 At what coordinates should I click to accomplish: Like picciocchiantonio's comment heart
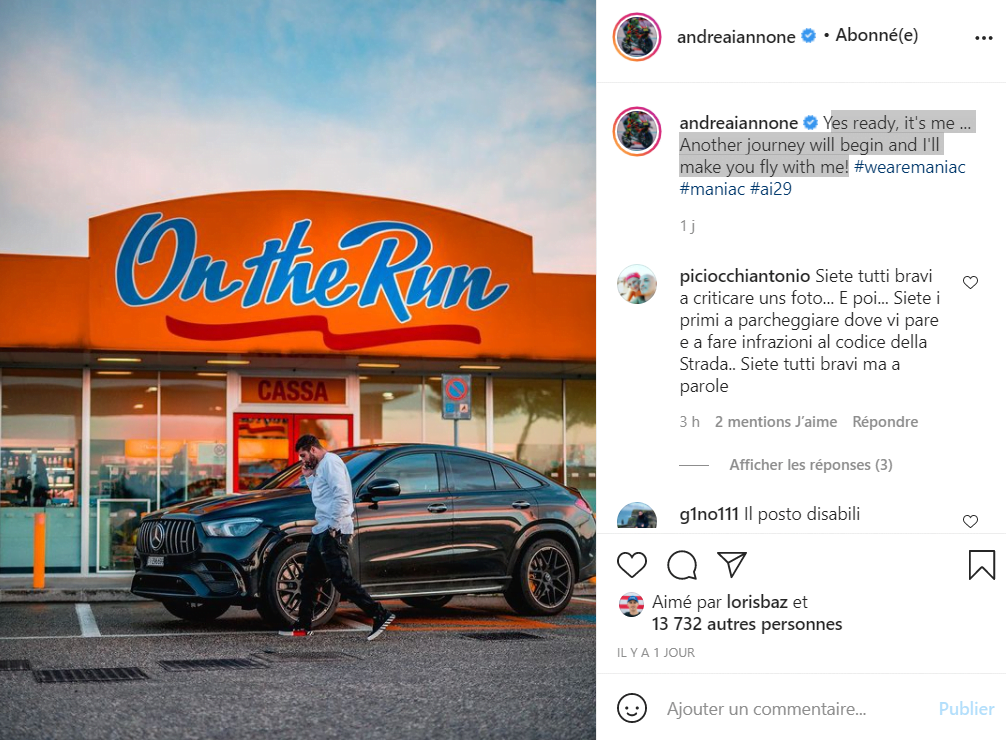pyautogui.click(x=970, y=282)
